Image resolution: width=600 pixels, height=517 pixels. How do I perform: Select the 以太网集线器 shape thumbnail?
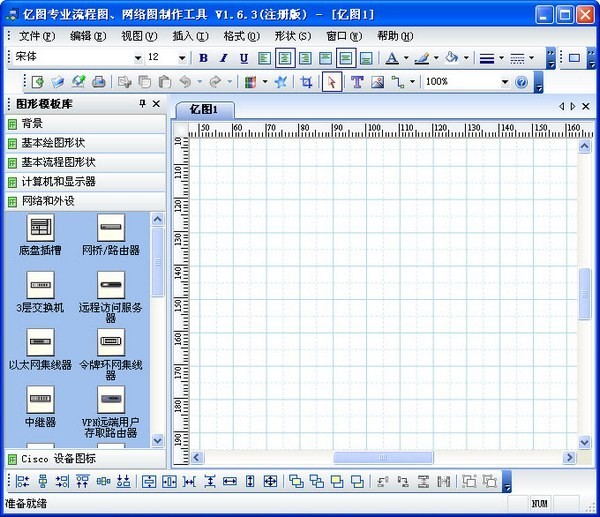(x=40, y=342)
